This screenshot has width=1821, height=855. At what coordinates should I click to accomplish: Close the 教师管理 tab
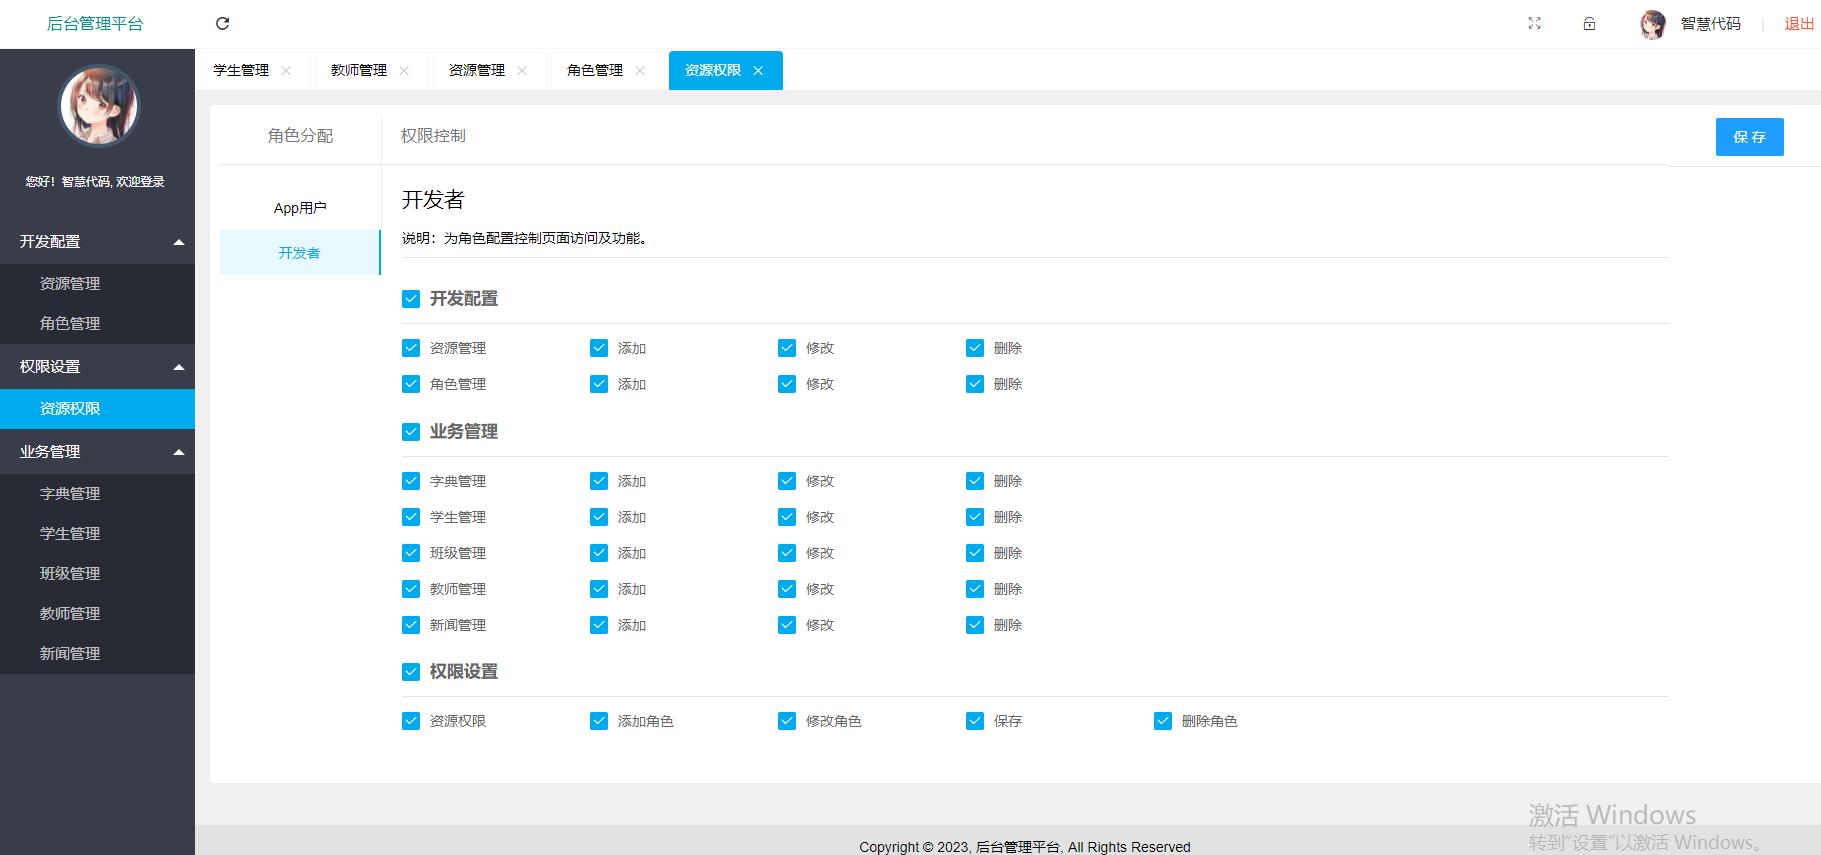click(404, 71)
